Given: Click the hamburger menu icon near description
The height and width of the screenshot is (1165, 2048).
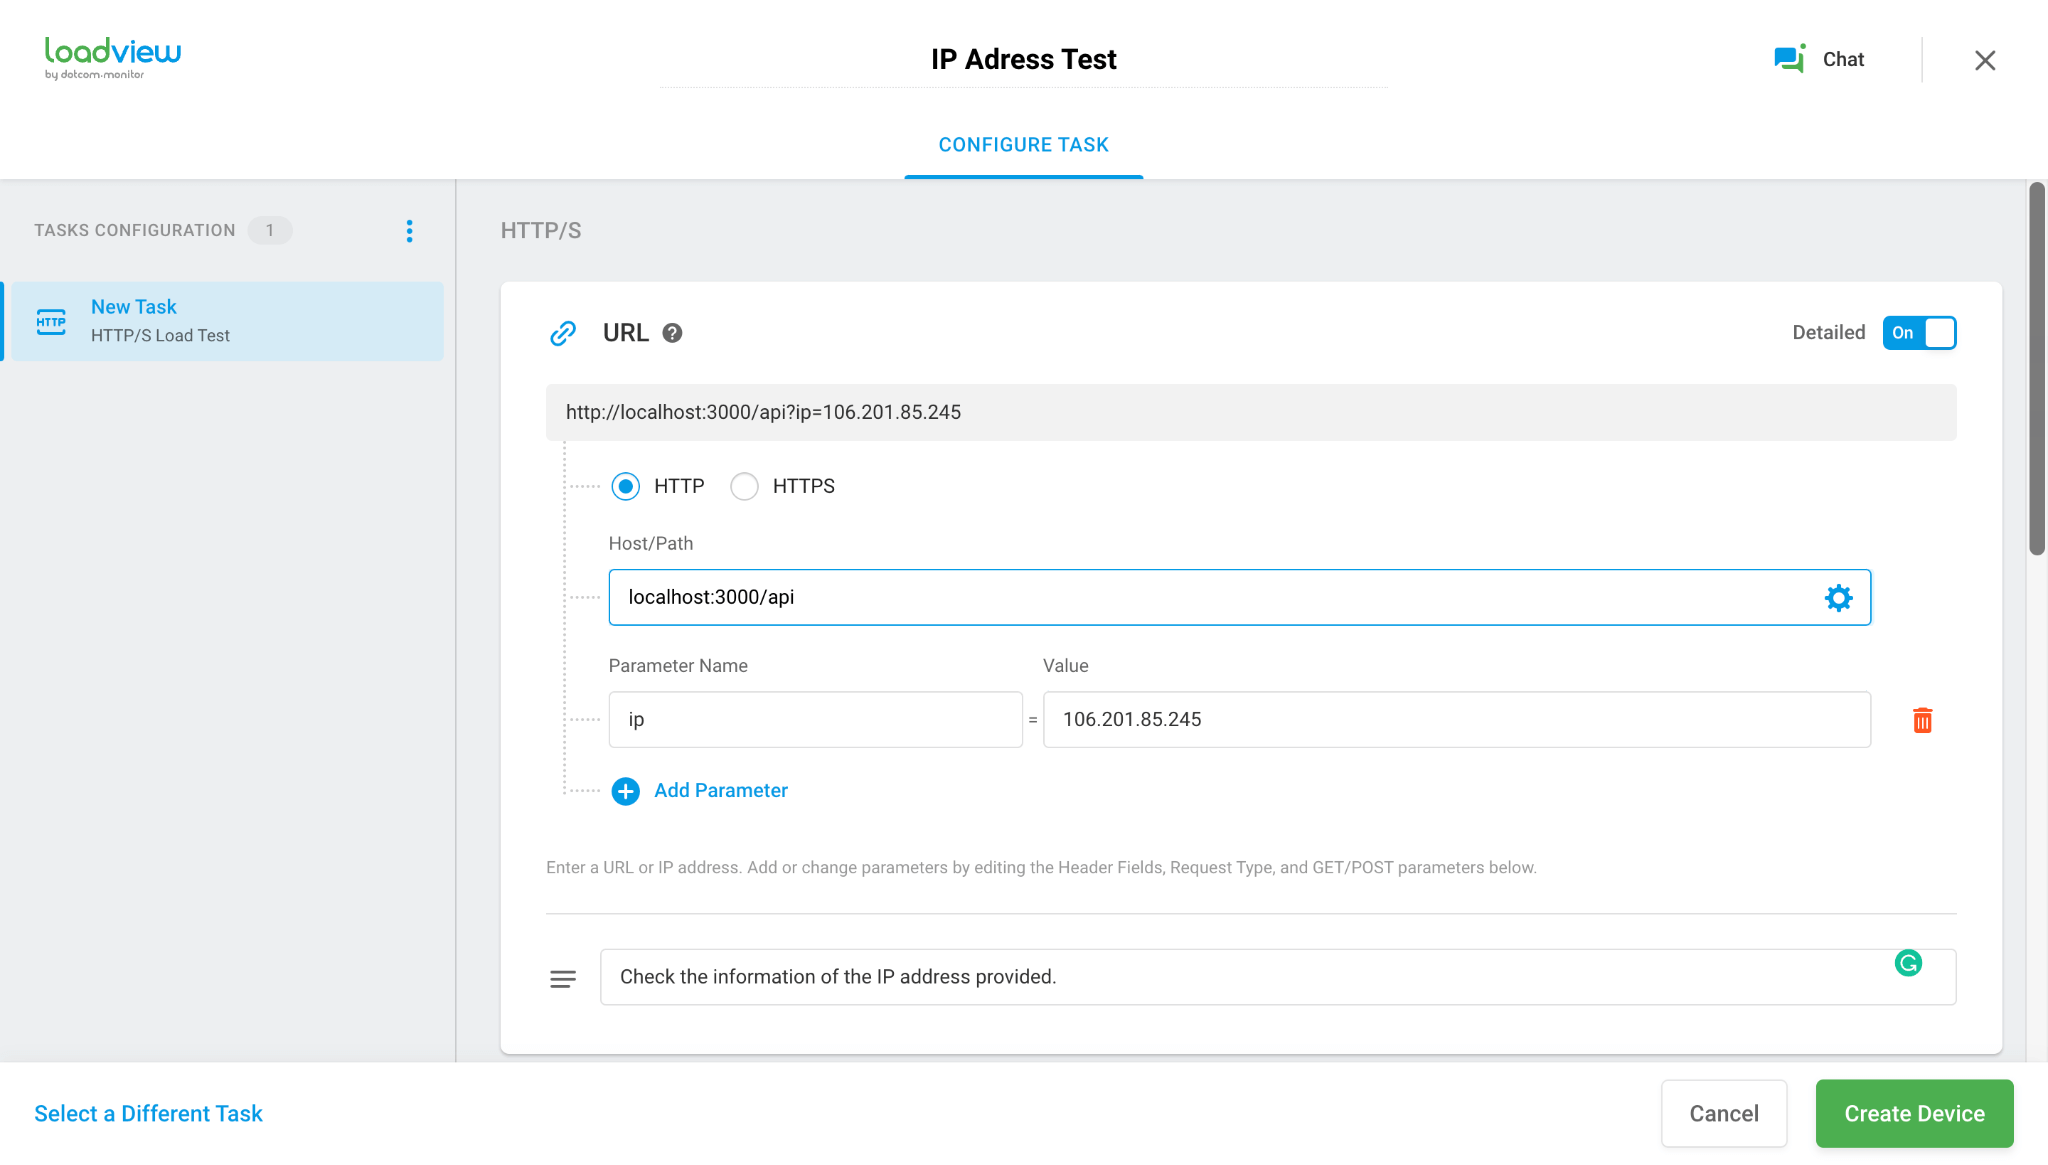Looking at the screenshot, I should point(563,976).
